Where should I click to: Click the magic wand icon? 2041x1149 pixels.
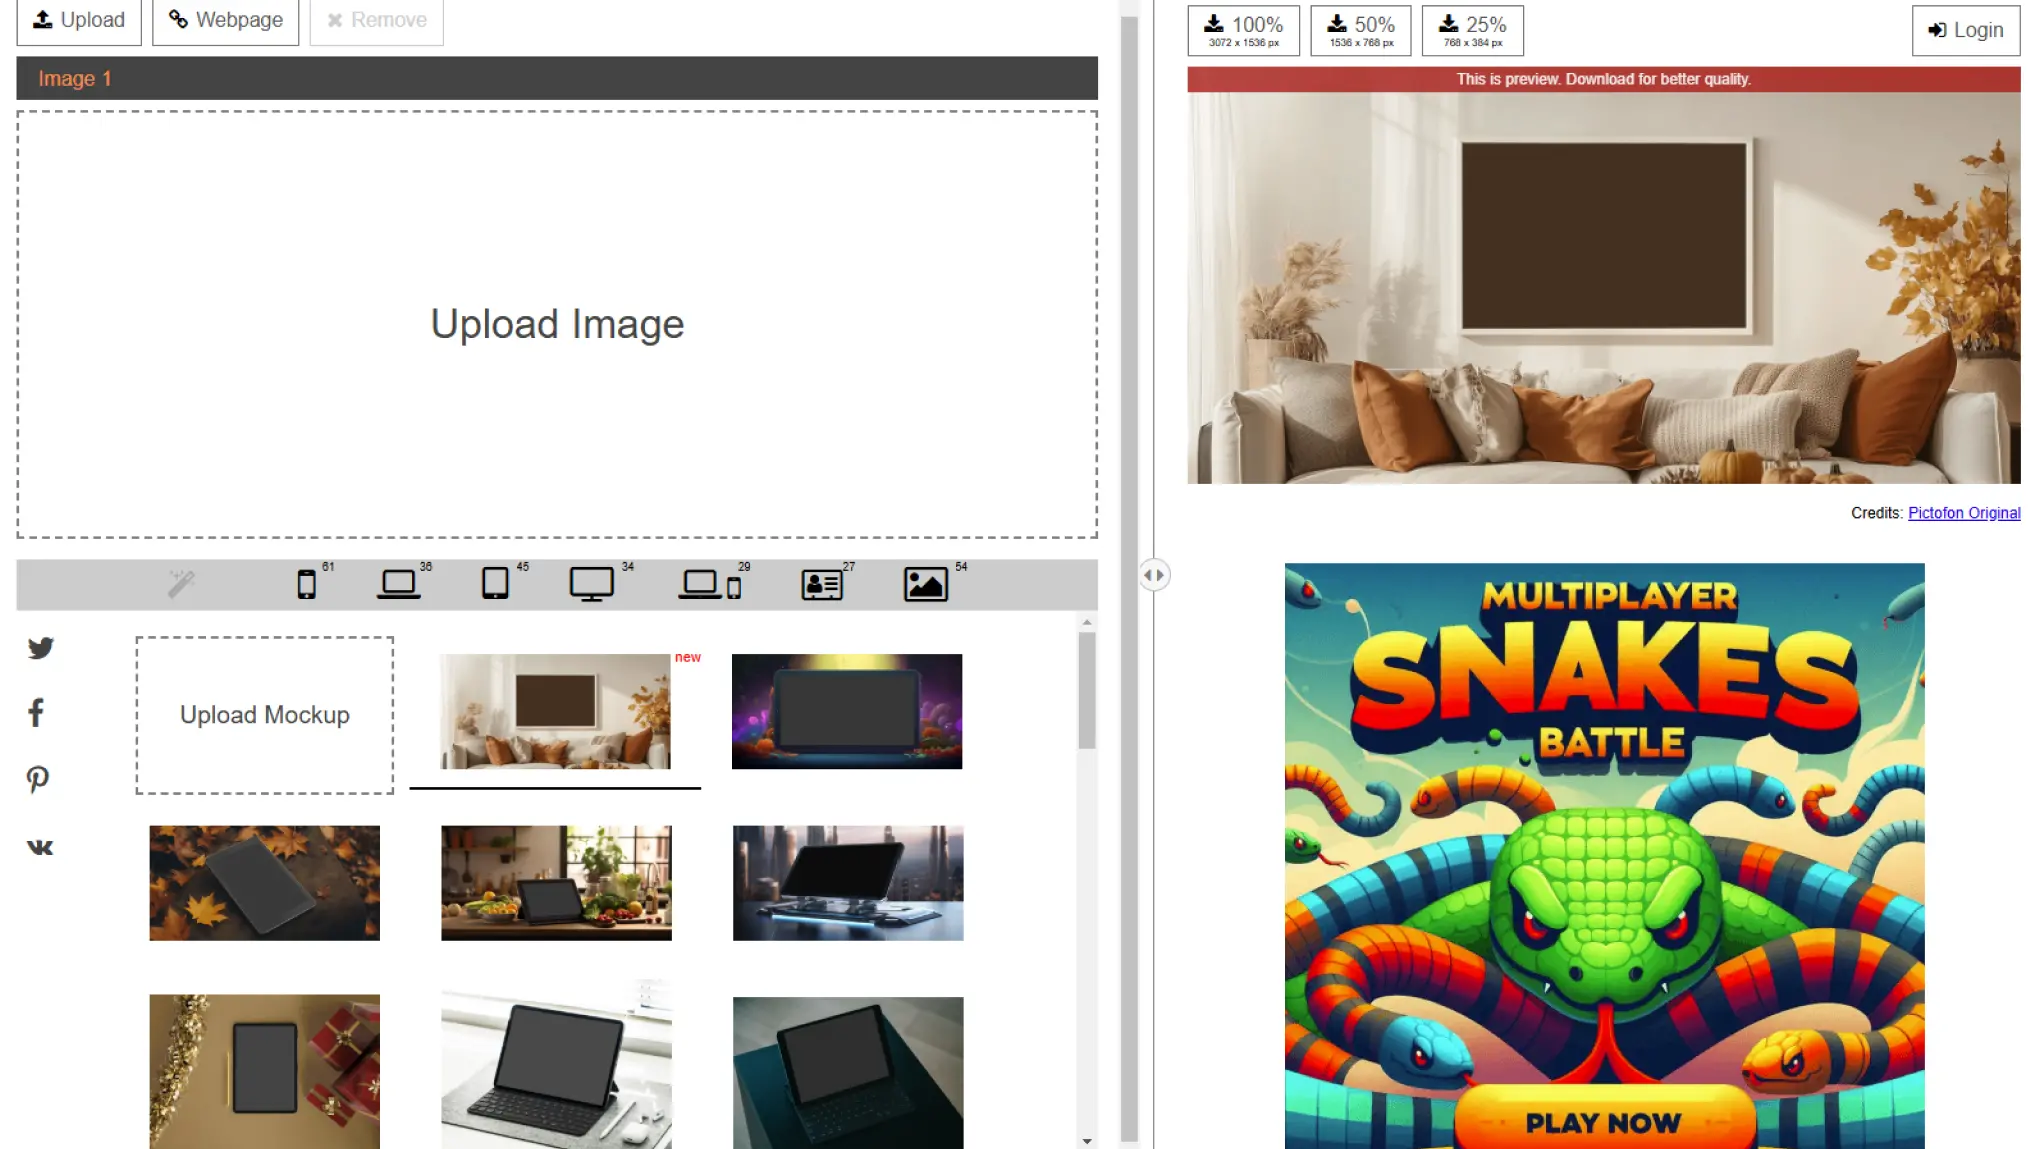click(x=181, y=584)
